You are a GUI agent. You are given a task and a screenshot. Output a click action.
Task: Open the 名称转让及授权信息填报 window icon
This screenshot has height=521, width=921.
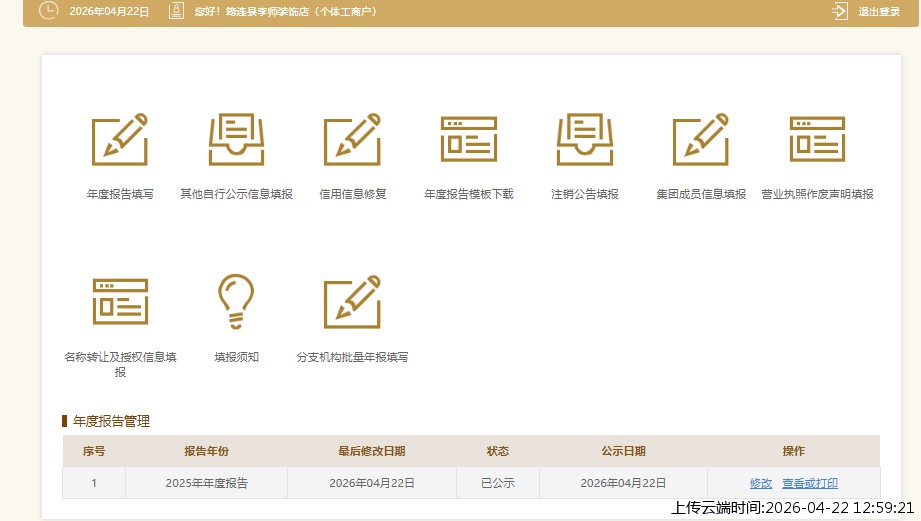coord(120,302)
